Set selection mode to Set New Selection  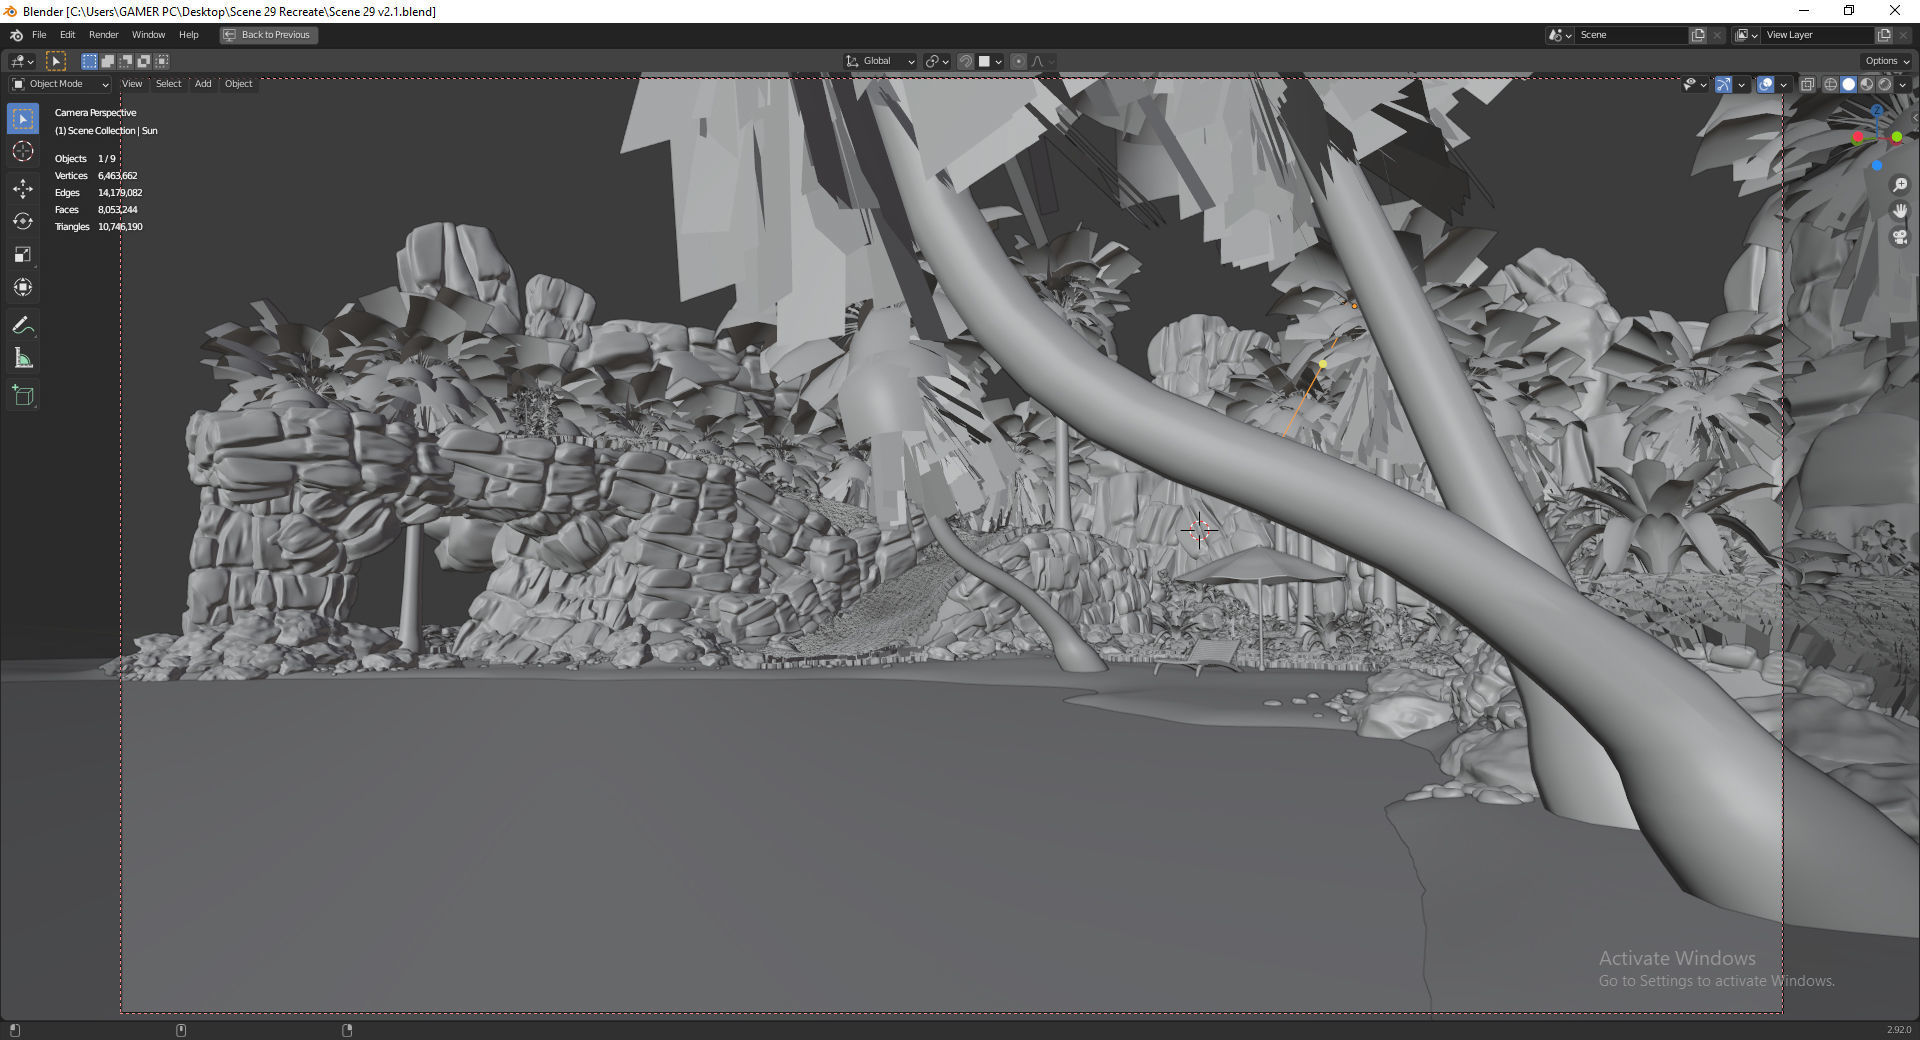pyautogui.click(x=89, y=61)
